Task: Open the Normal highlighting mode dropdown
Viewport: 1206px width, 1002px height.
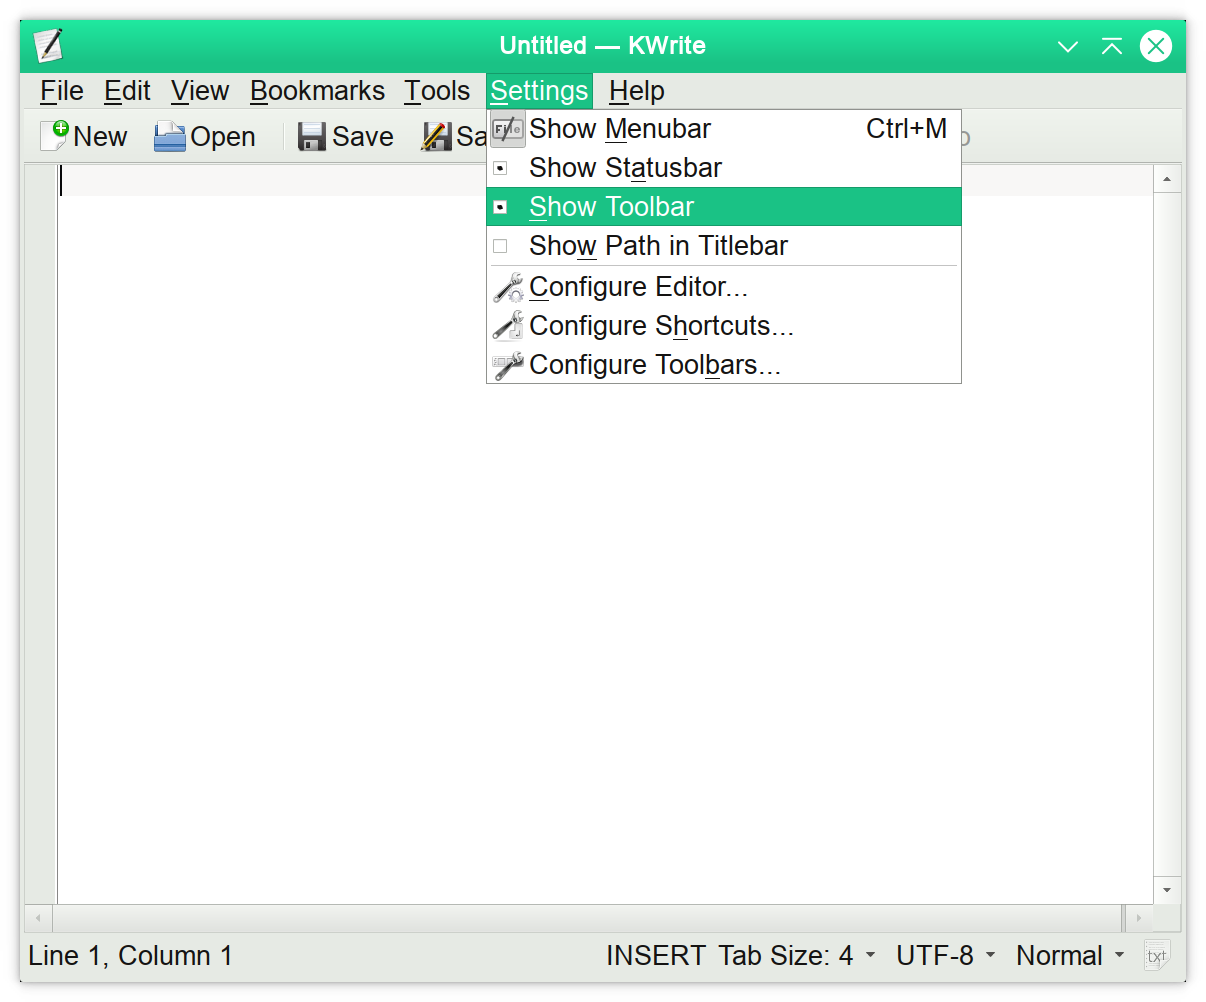Action: pyautogui.click(x=1069, y=956)
